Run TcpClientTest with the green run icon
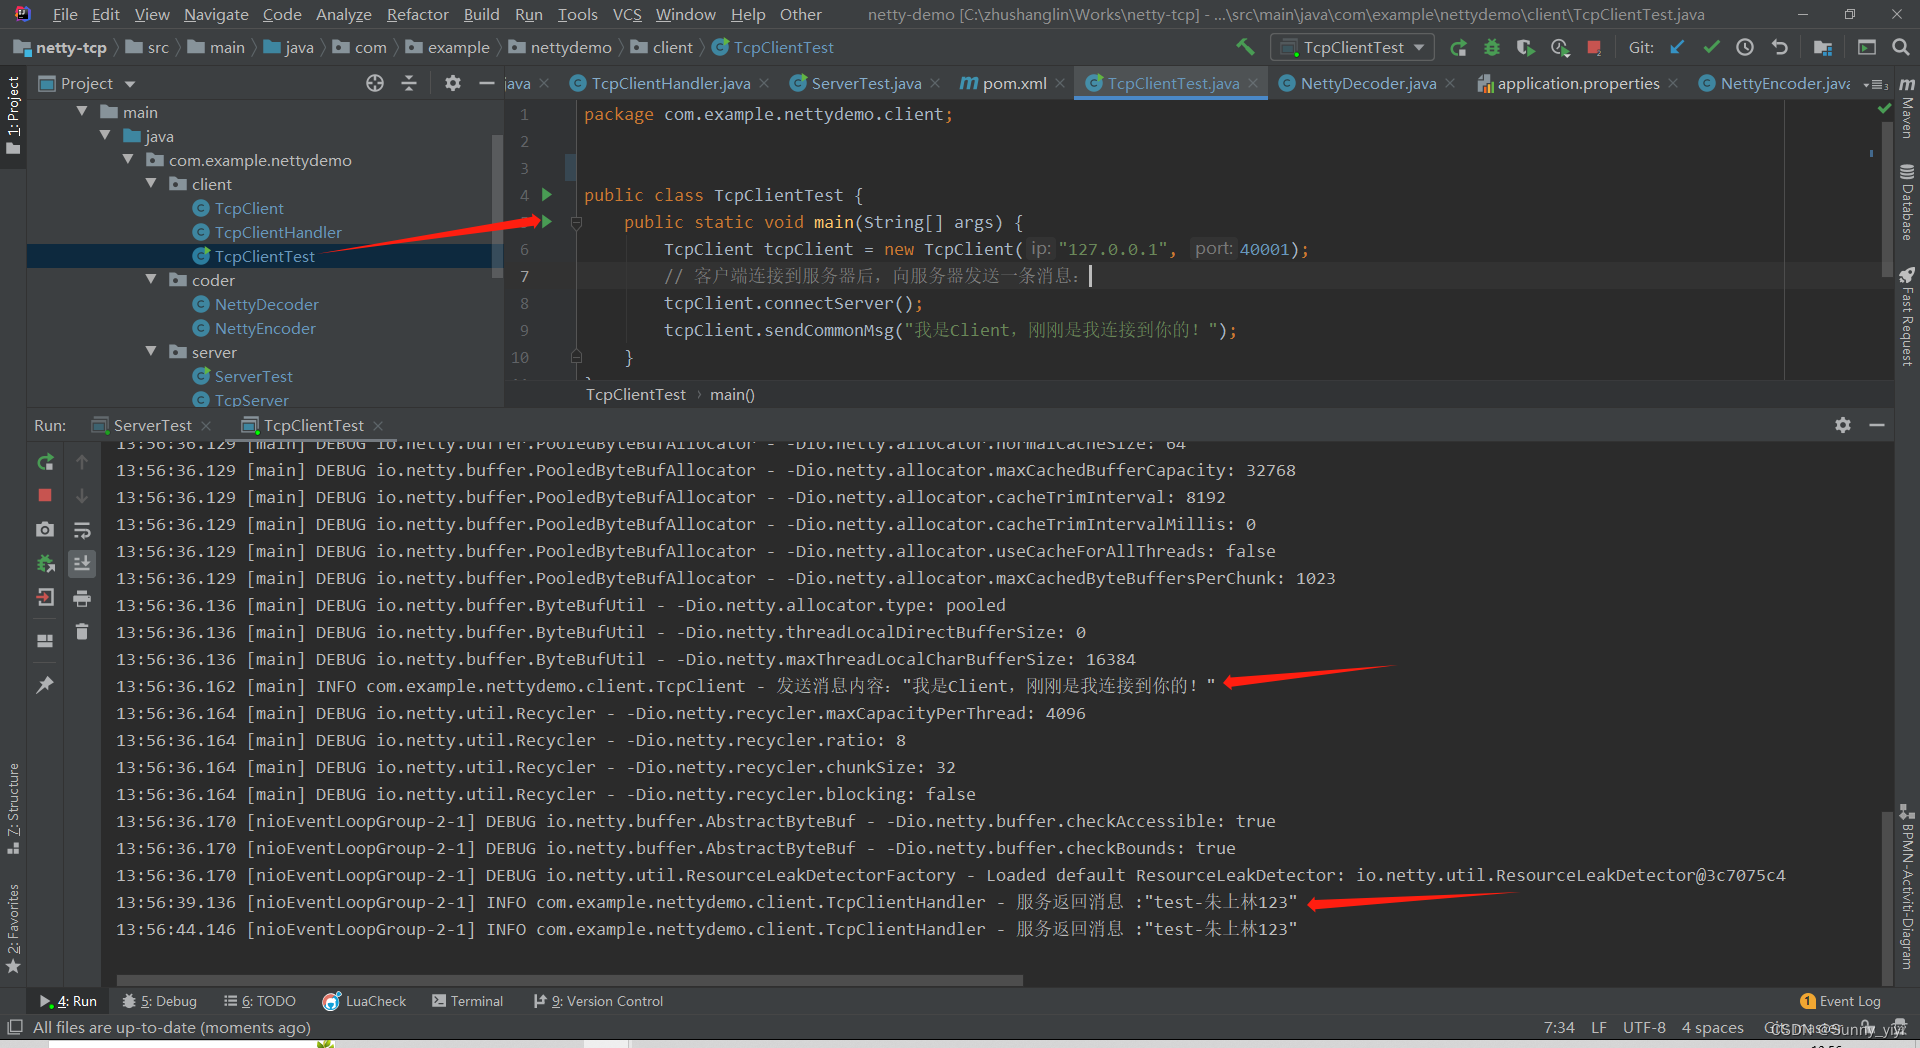1920x1048 pixels. 1458,47
